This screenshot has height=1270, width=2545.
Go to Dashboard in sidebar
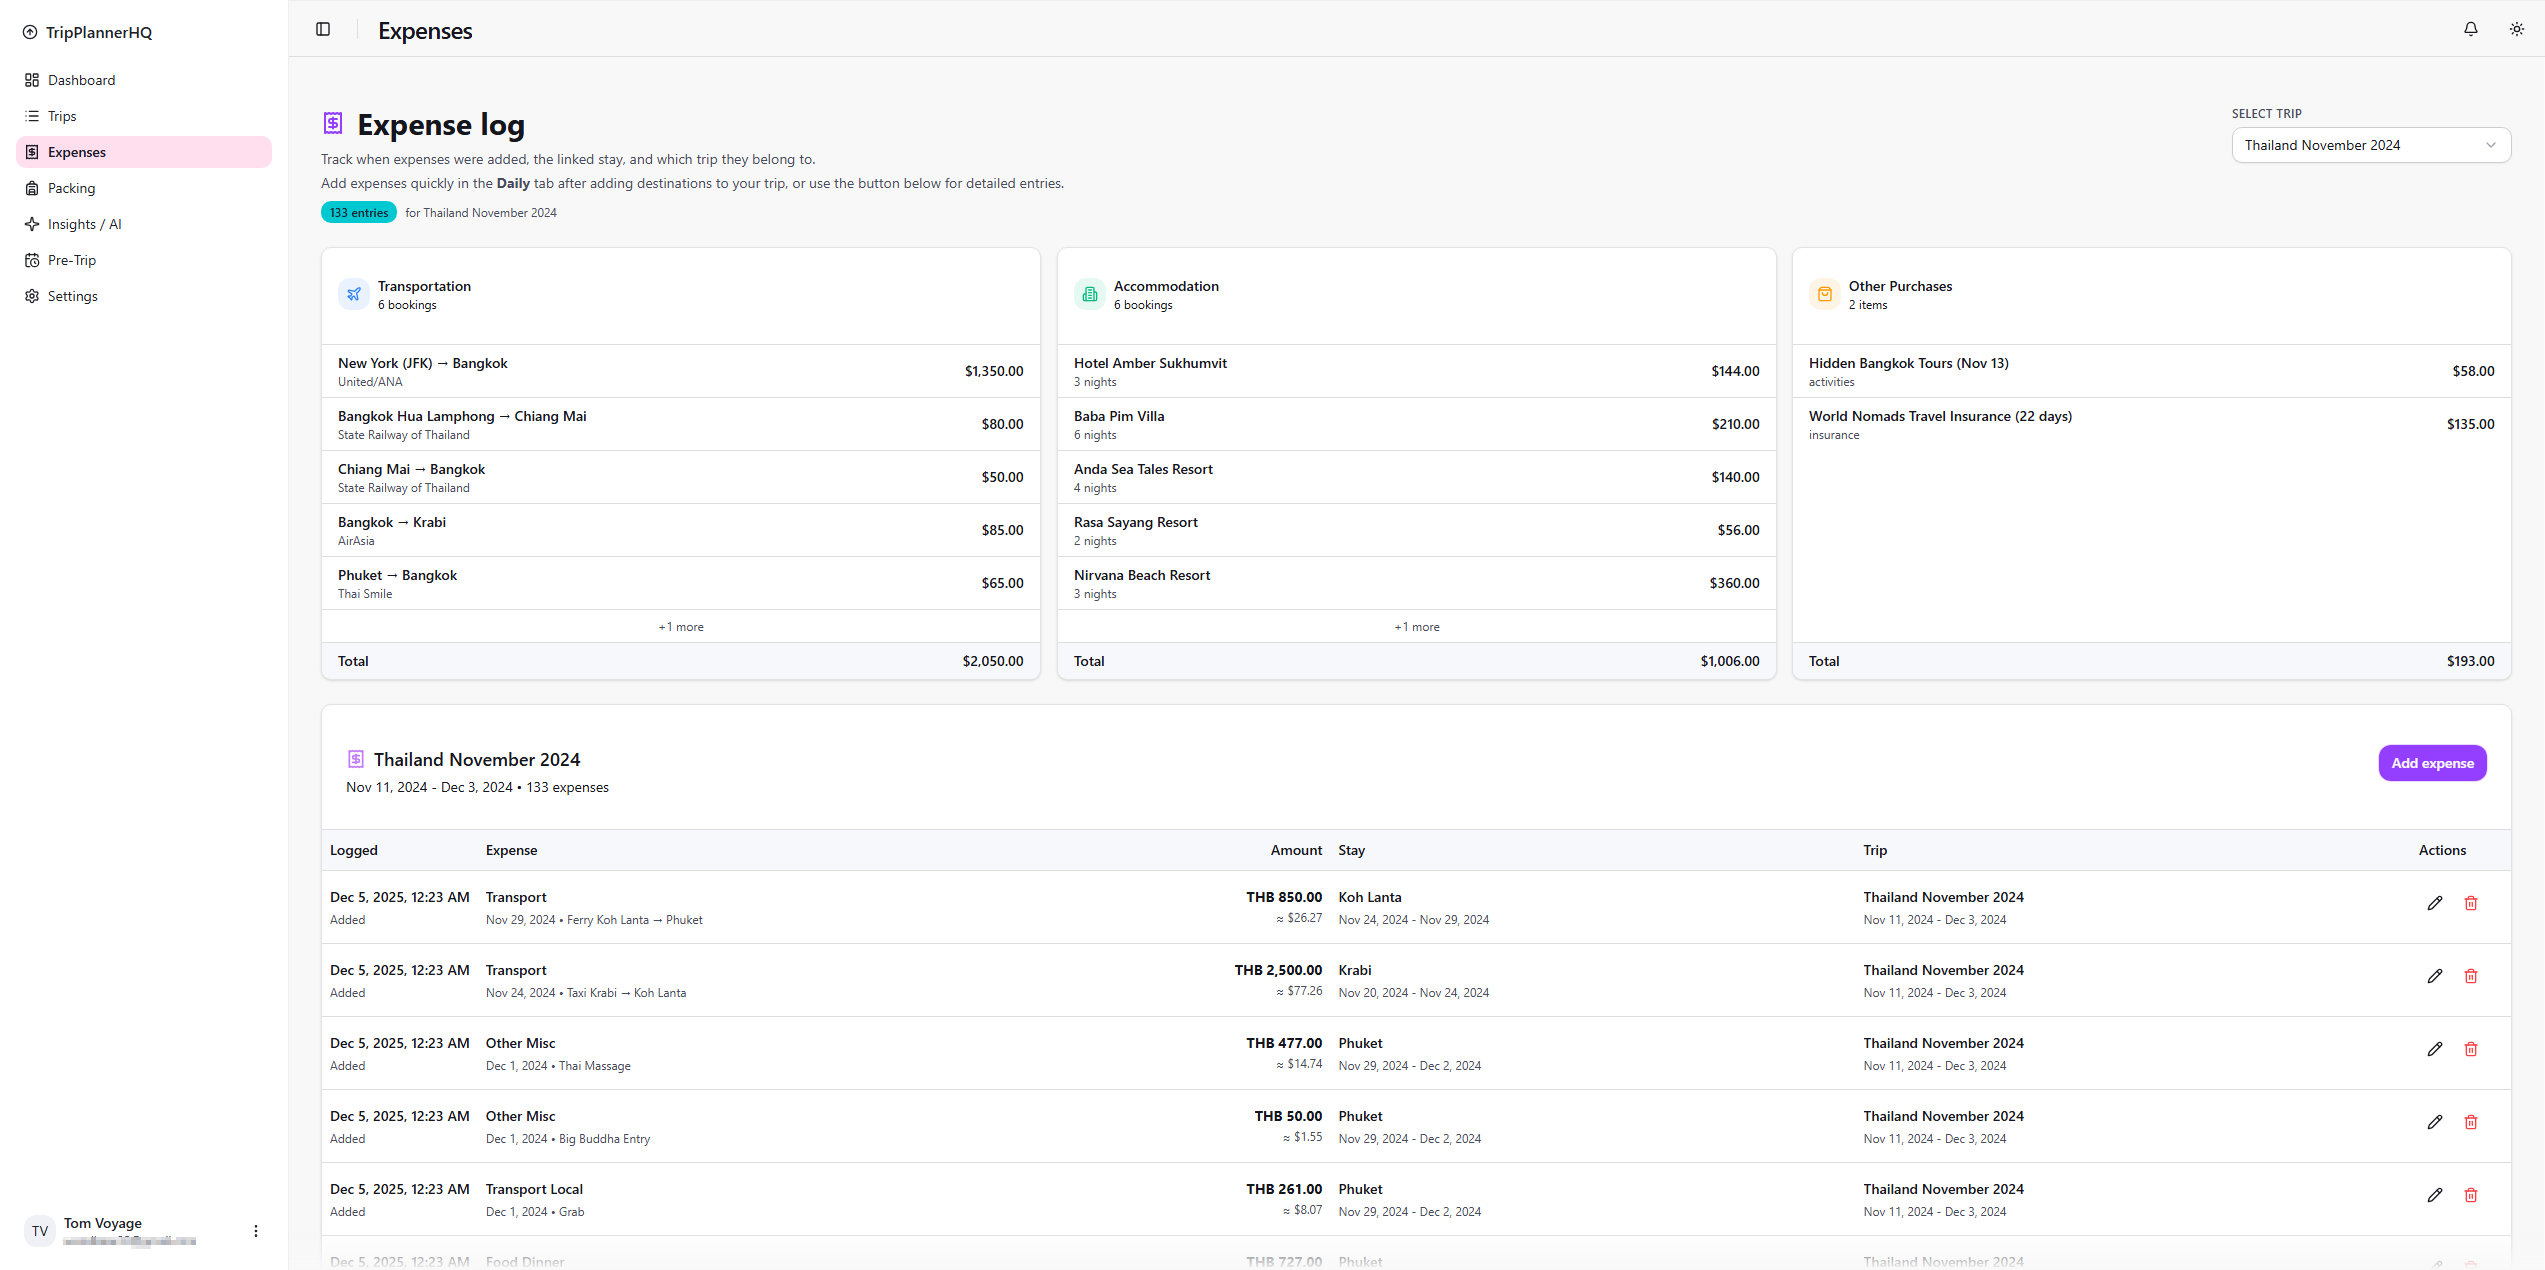point(81,80)
